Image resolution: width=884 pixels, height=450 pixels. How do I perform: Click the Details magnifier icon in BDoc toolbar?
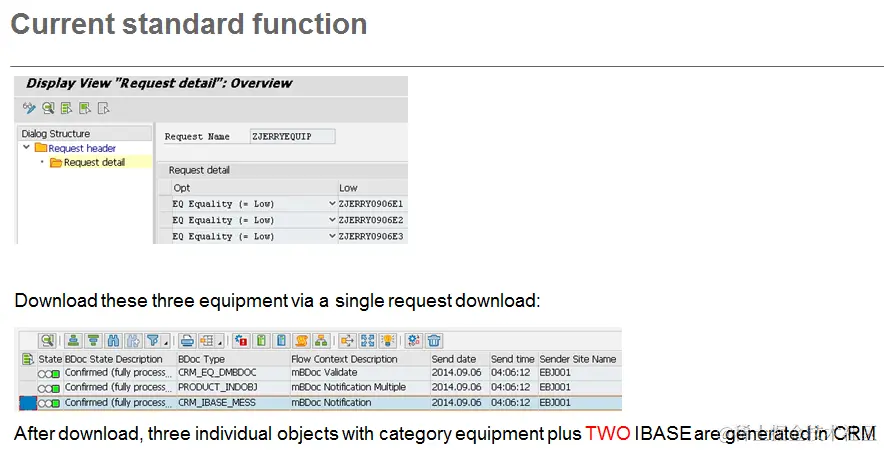pyautogui.click(x=47, y=341)
